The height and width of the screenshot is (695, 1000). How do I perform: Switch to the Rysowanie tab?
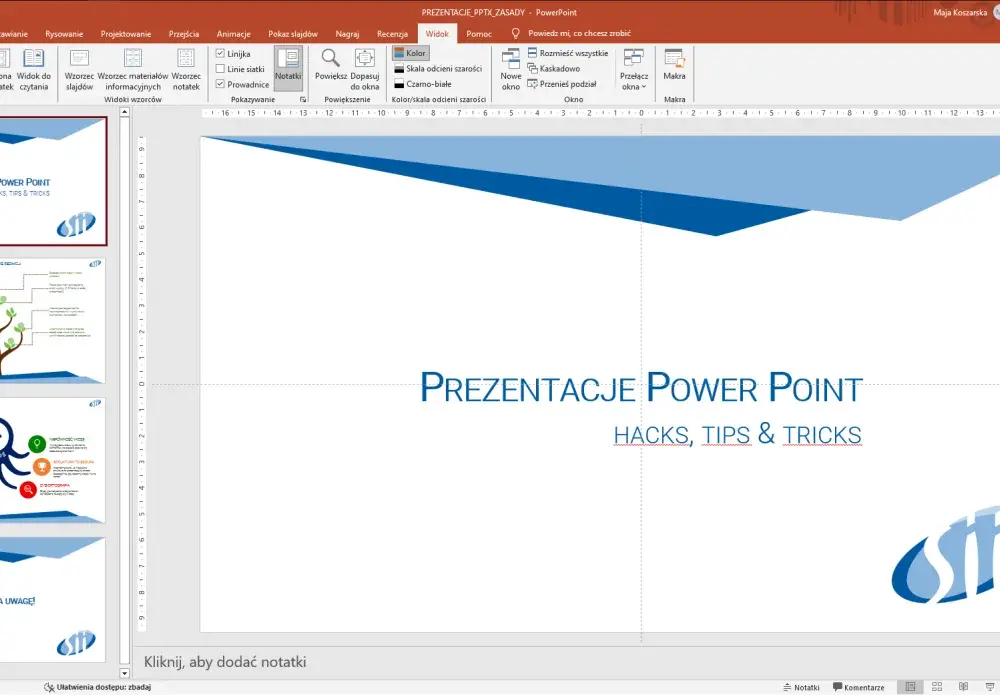coord(64,34)
